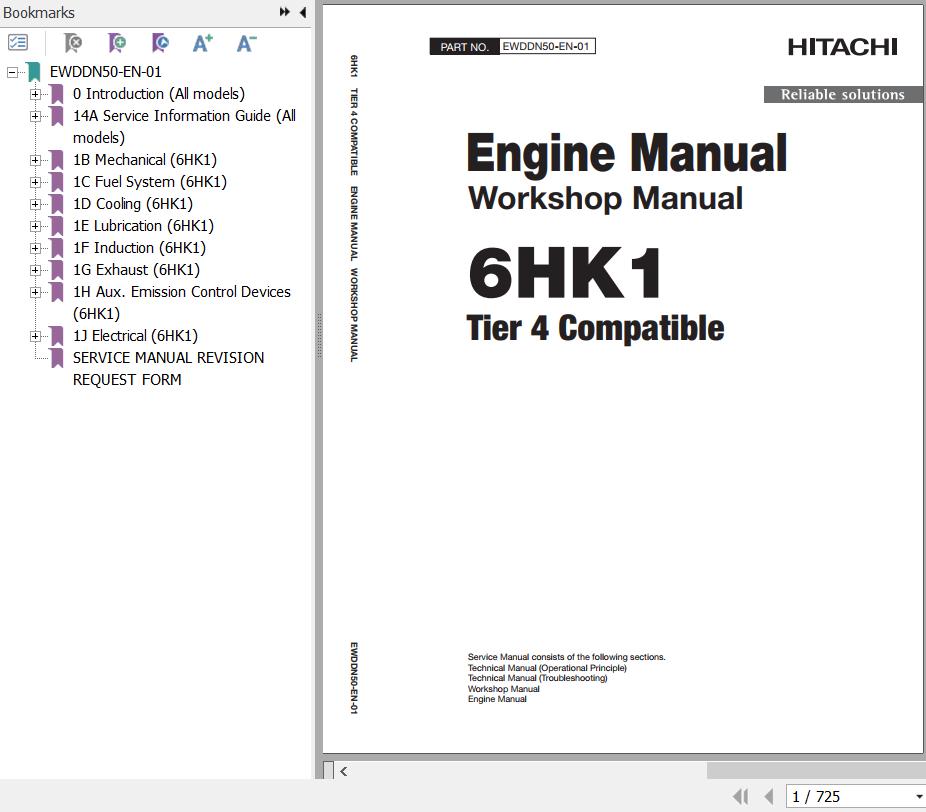Expand 1H Aux. Emission Control Devices bookmark

click(x=35, y=292)
